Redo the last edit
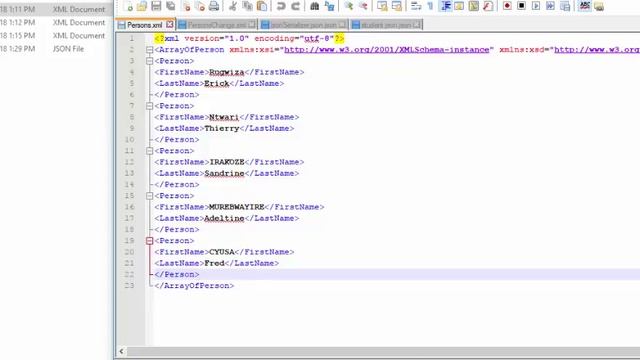The image size is (640, 360). coord(296,6)
